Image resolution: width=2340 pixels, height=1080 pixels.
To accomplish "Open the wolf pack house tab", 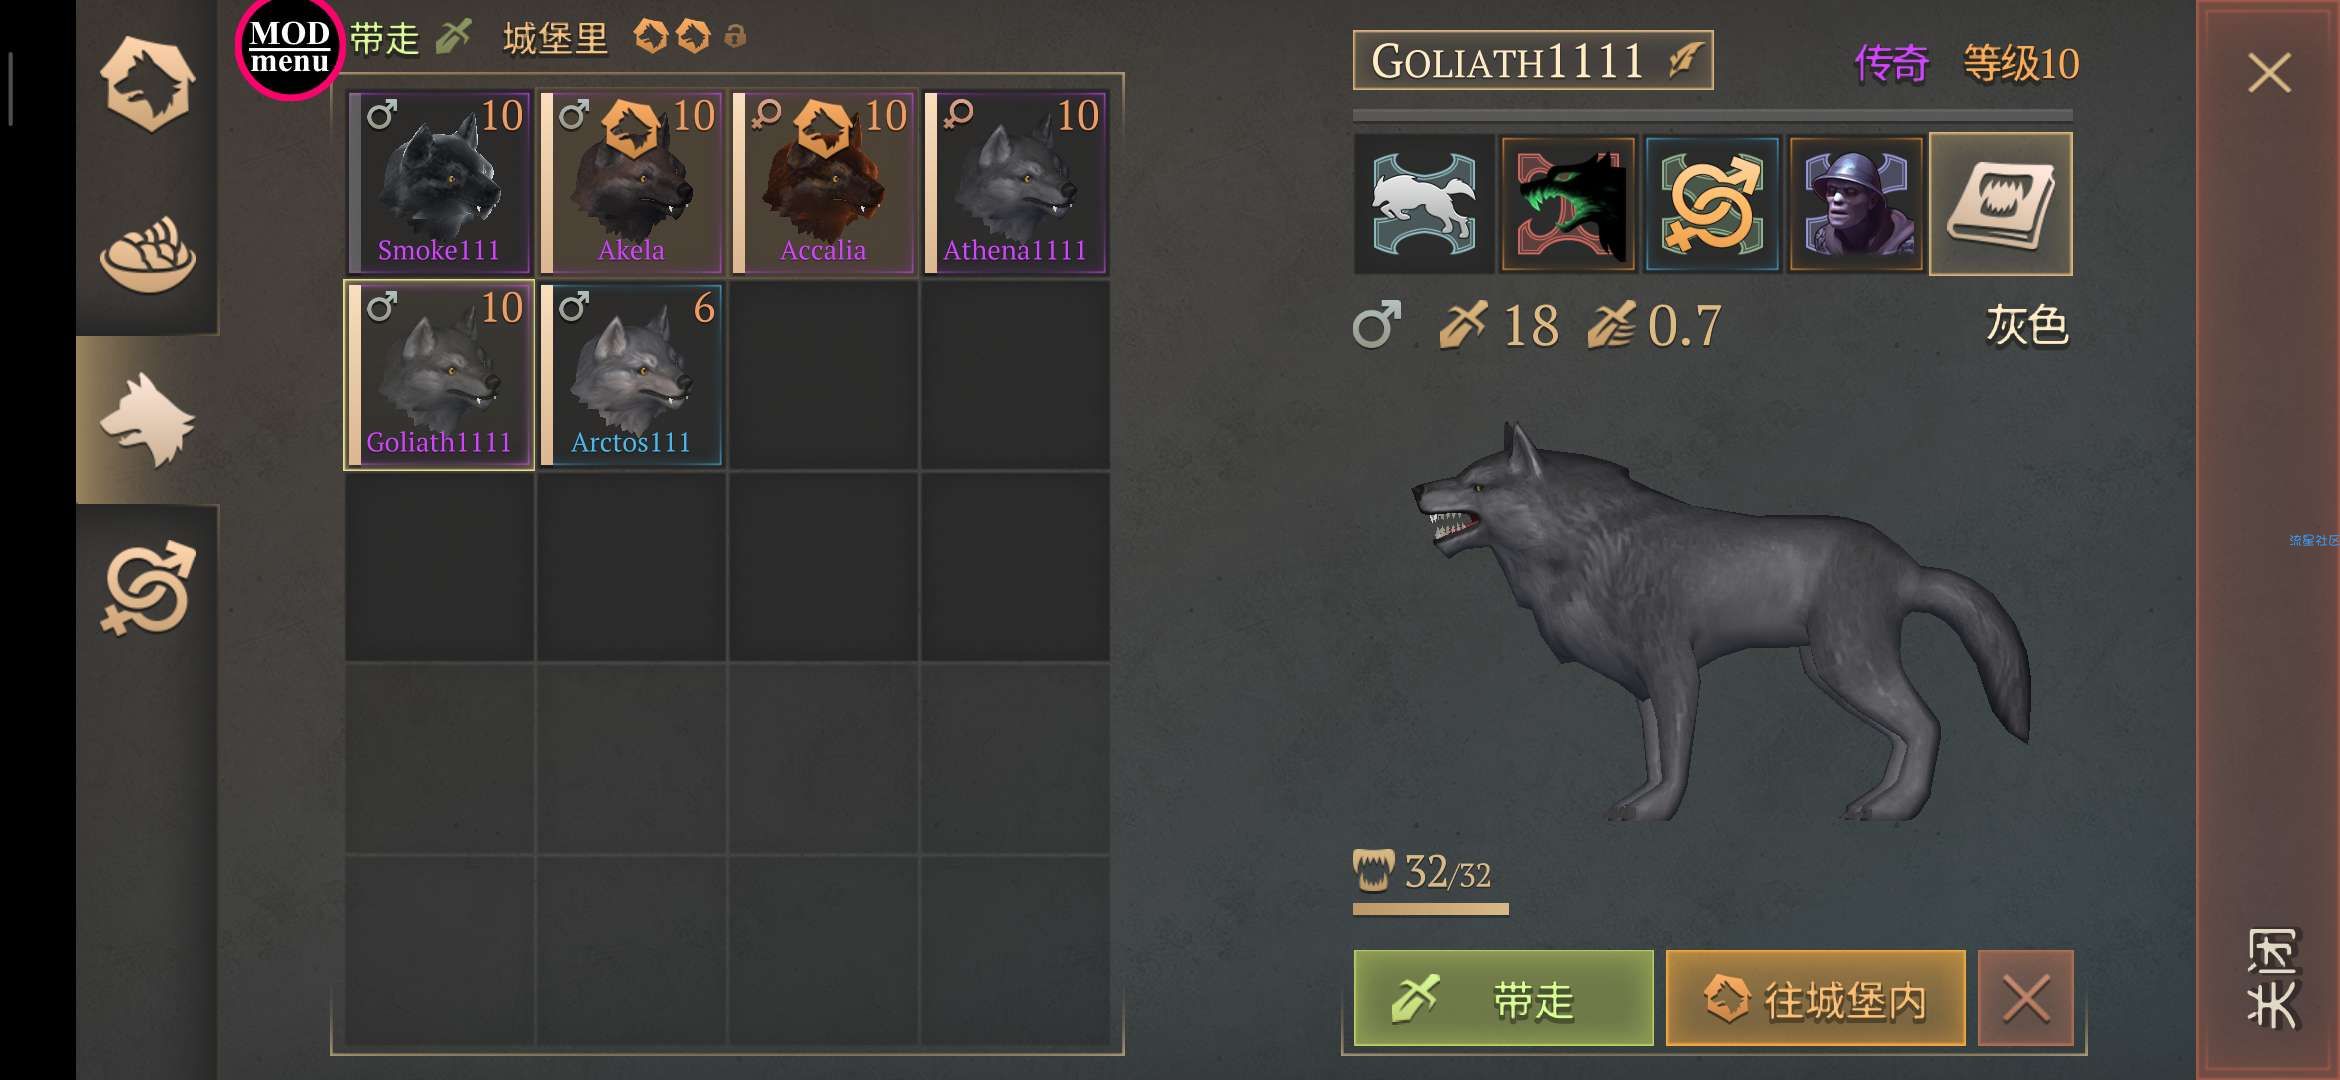I will click(147, 85).
